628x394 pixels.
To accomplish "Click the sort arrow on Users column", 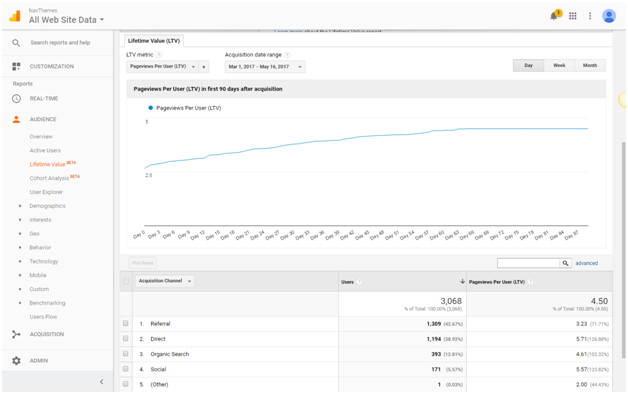I will 462,281.
